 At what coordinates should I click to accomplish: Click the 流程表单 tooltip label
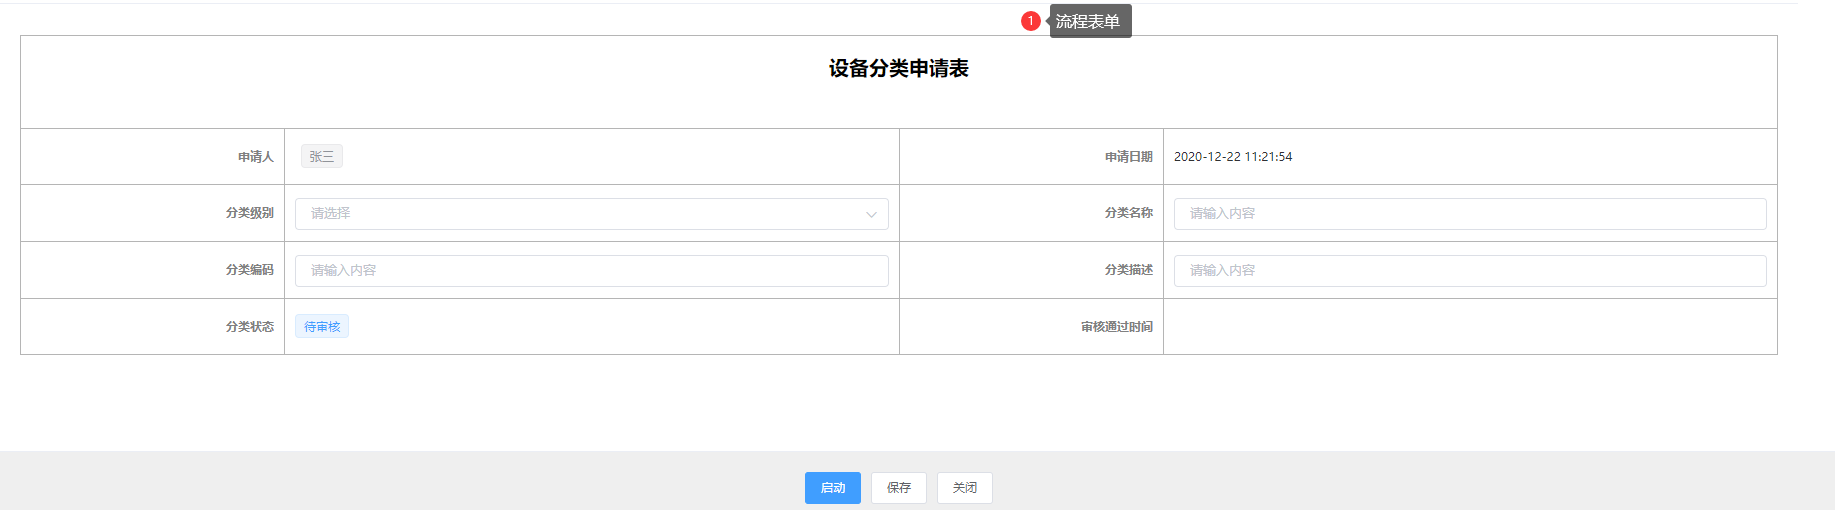click(1088, 22)
